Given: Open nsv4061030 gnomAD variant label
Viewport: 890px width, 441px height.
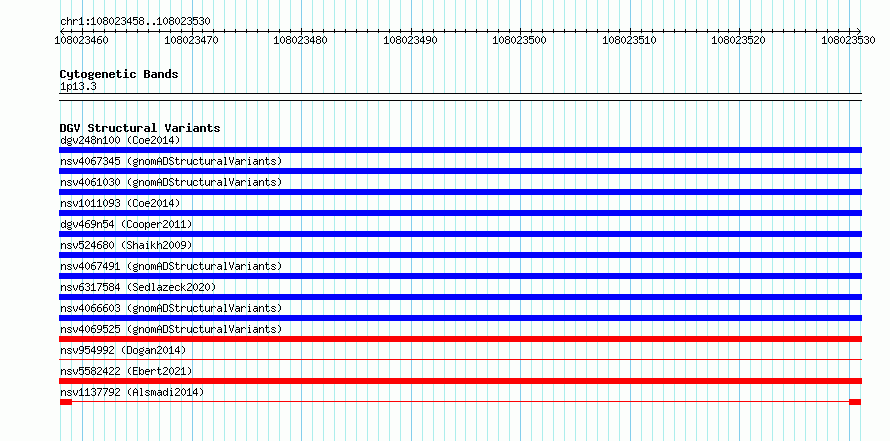Looking at the screenshot, I should click(171, 182).
